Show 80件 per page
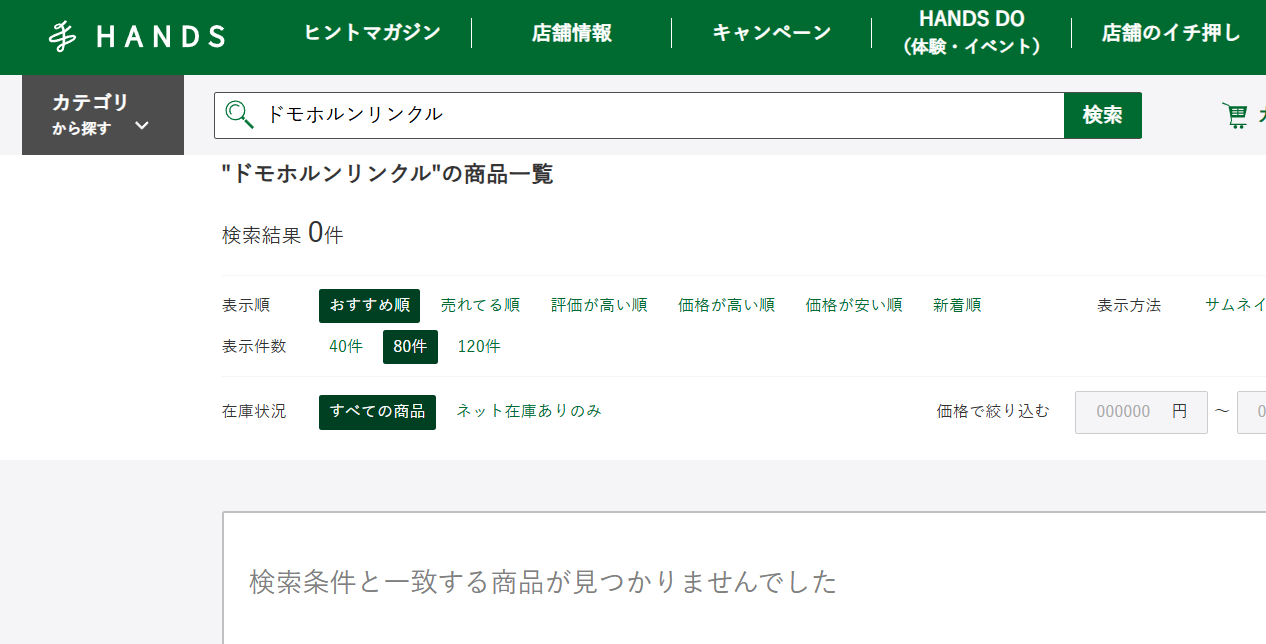The width and height of the screenshot is (1266, 644). [x=410, y=347]
